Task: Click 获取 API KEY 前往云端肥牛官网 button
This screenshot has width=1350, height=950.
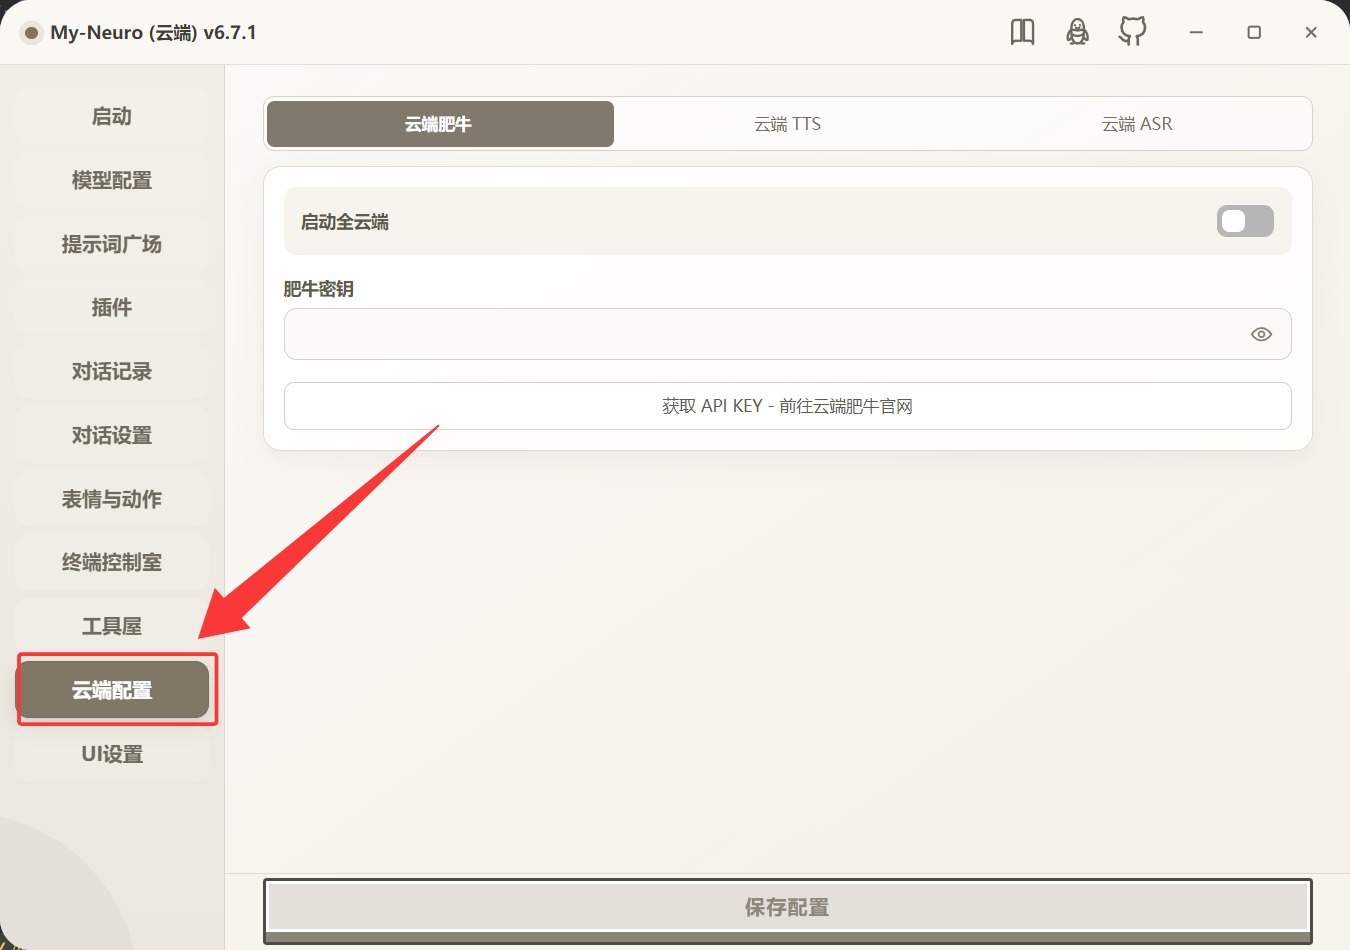Action: (788, 406)
